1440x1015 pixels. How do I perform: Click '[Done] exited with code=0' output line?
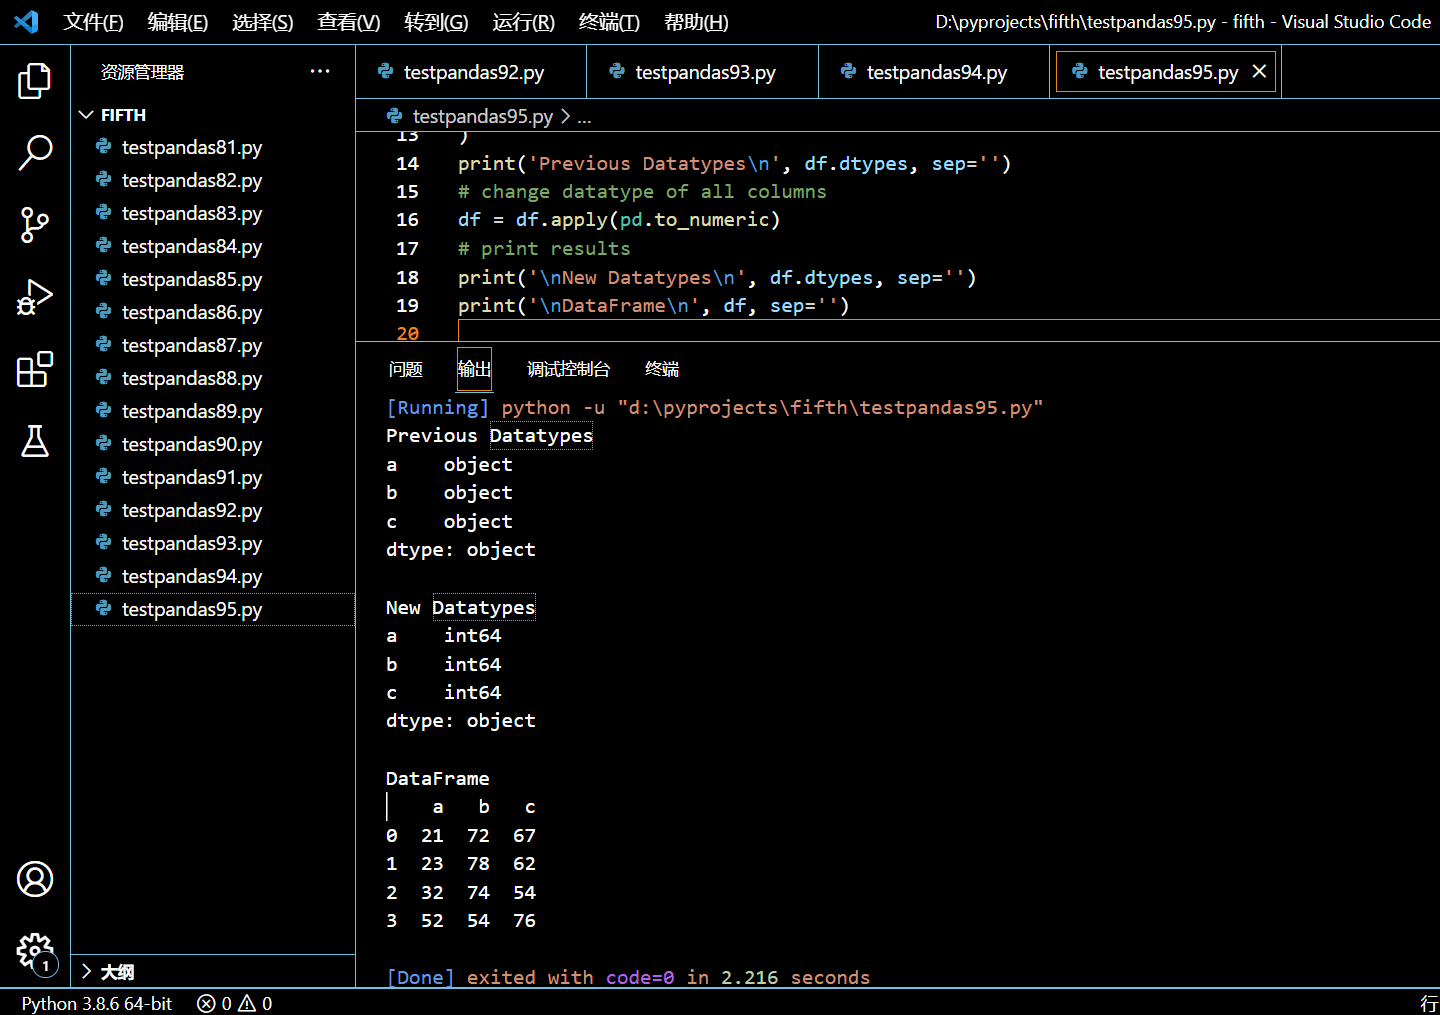pos(628,977)
